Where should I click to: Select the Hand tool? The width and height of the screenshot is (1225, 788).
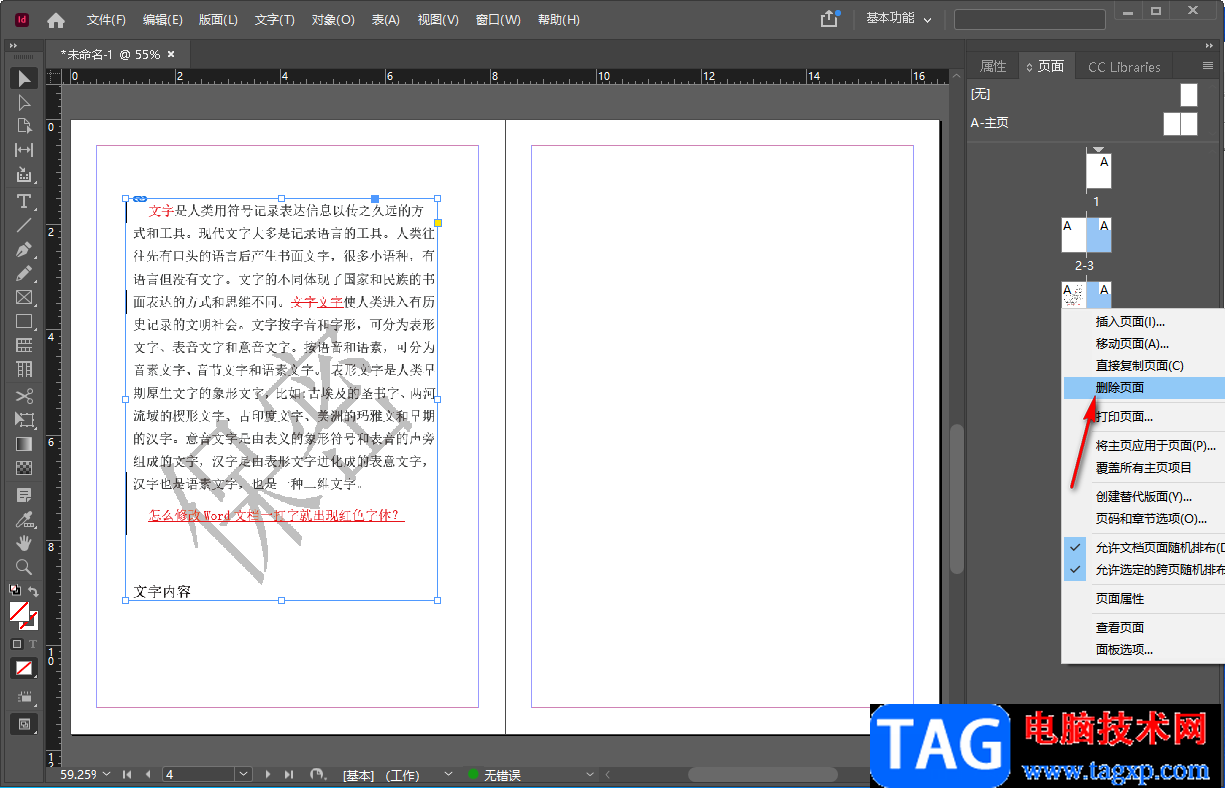pyautogui.click(x=24, y=542)
